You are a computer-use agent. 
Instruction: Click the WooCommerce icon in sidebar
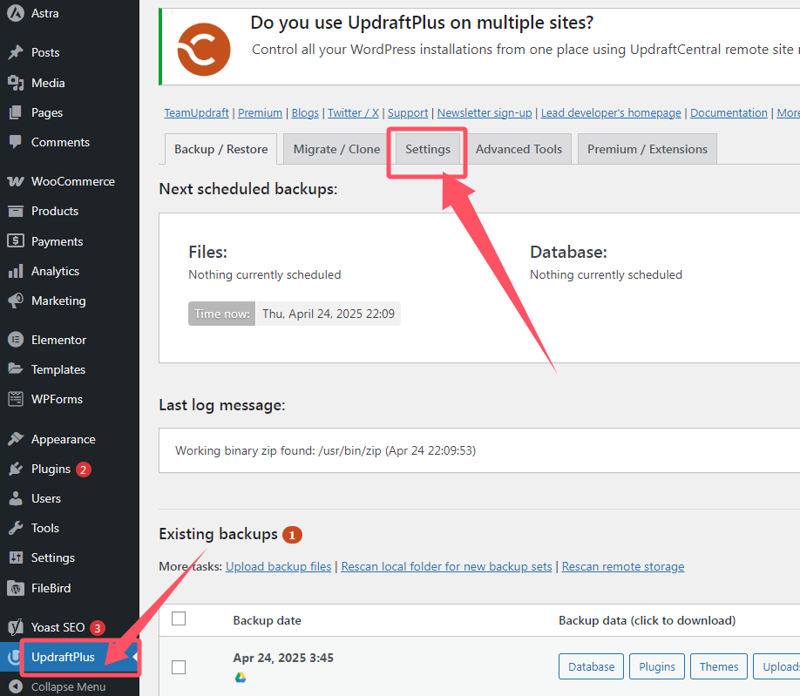(x=15, y=182)
